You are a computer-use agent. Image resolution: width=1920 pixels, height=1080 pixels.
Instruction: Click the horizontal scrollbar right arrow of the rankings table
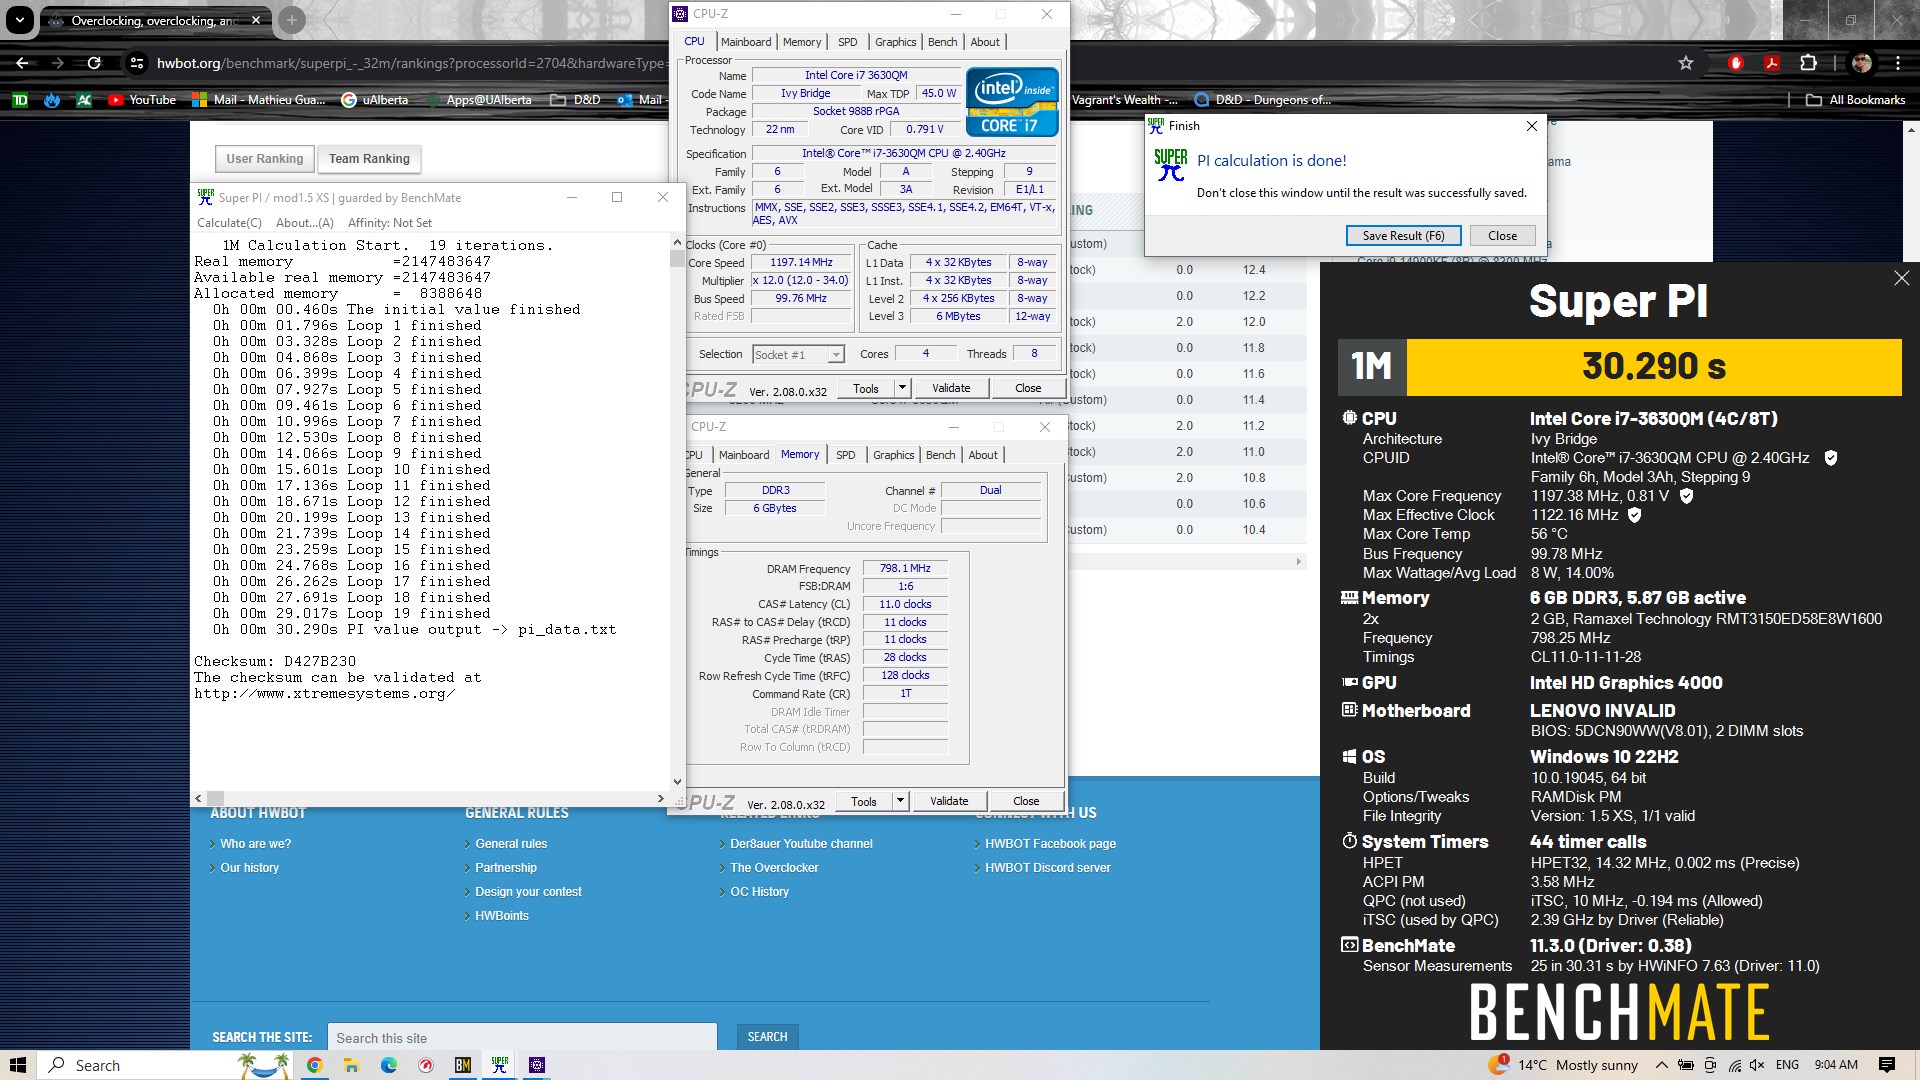tap(1299, 561)
